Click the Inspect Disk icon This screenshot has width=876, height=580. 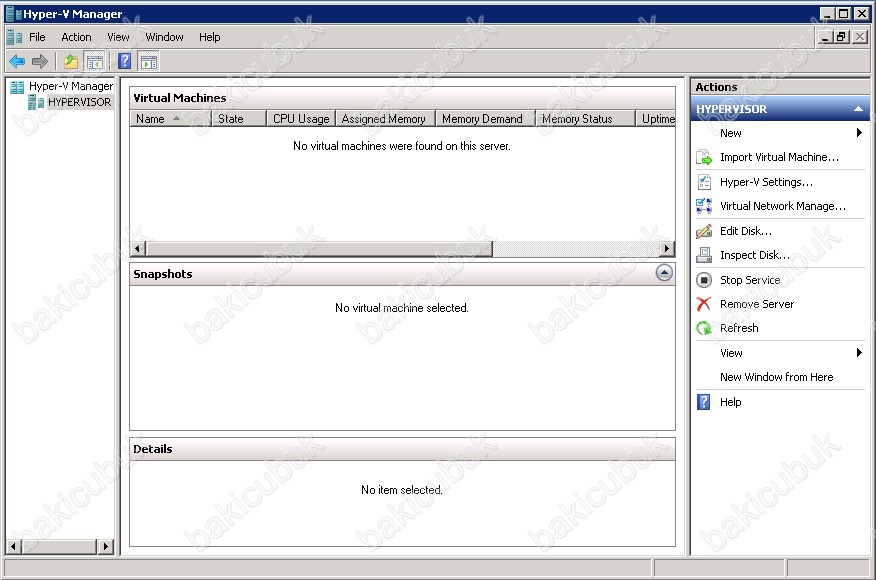pos(704,255)
